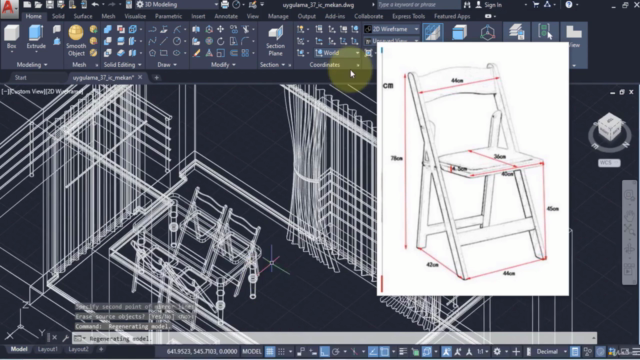Click the Layers panel icon
This screenshot has width=640, height=360.
tap(516, 32)
